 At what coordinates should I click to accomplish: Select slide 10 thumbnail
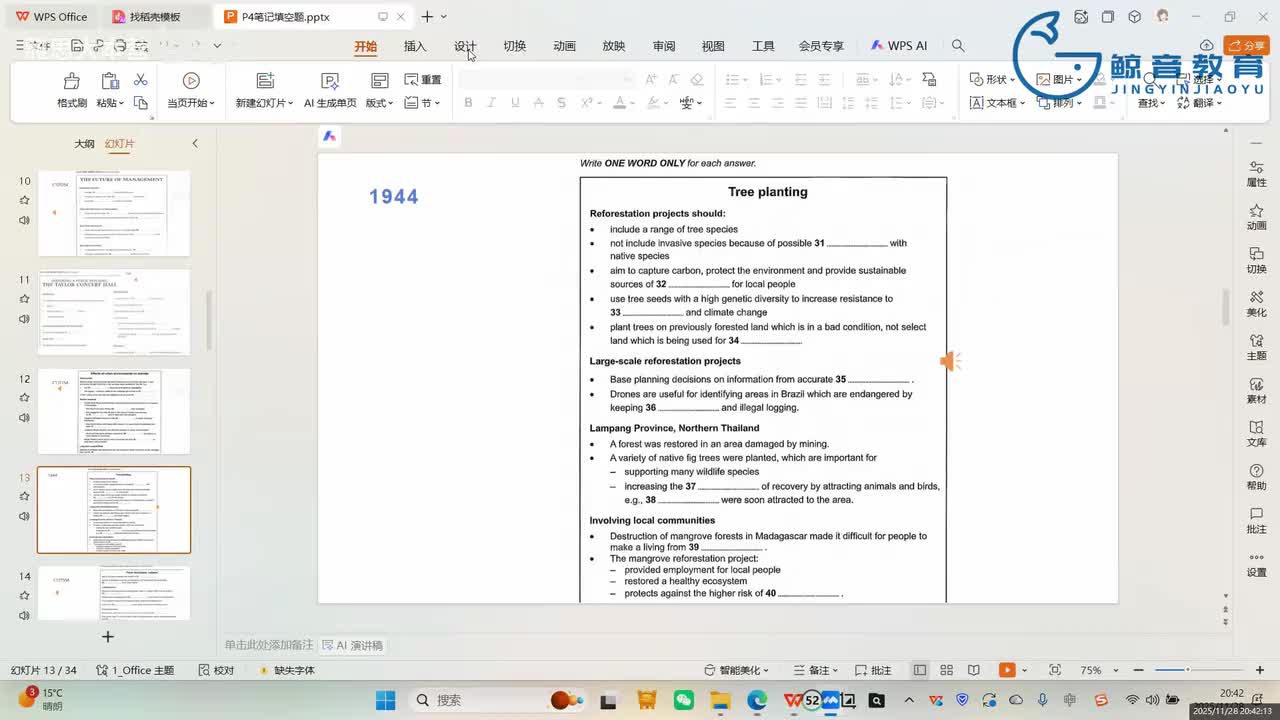point(114,213)
